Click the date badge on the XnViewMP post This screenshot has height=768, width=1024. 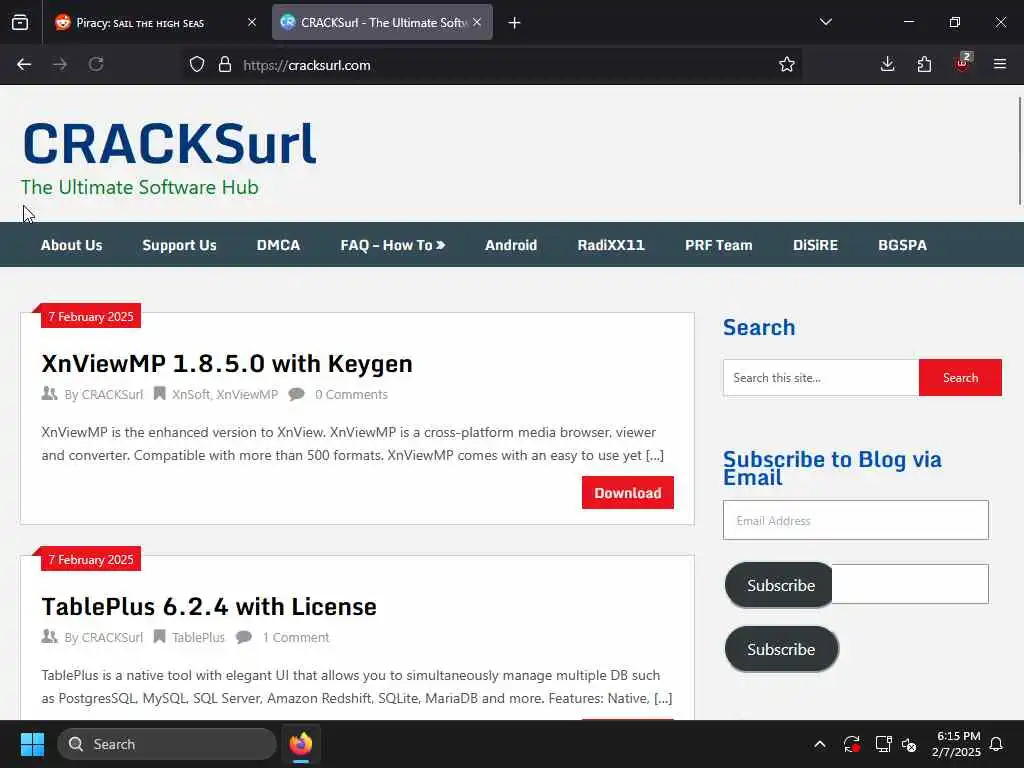(91, 317)
